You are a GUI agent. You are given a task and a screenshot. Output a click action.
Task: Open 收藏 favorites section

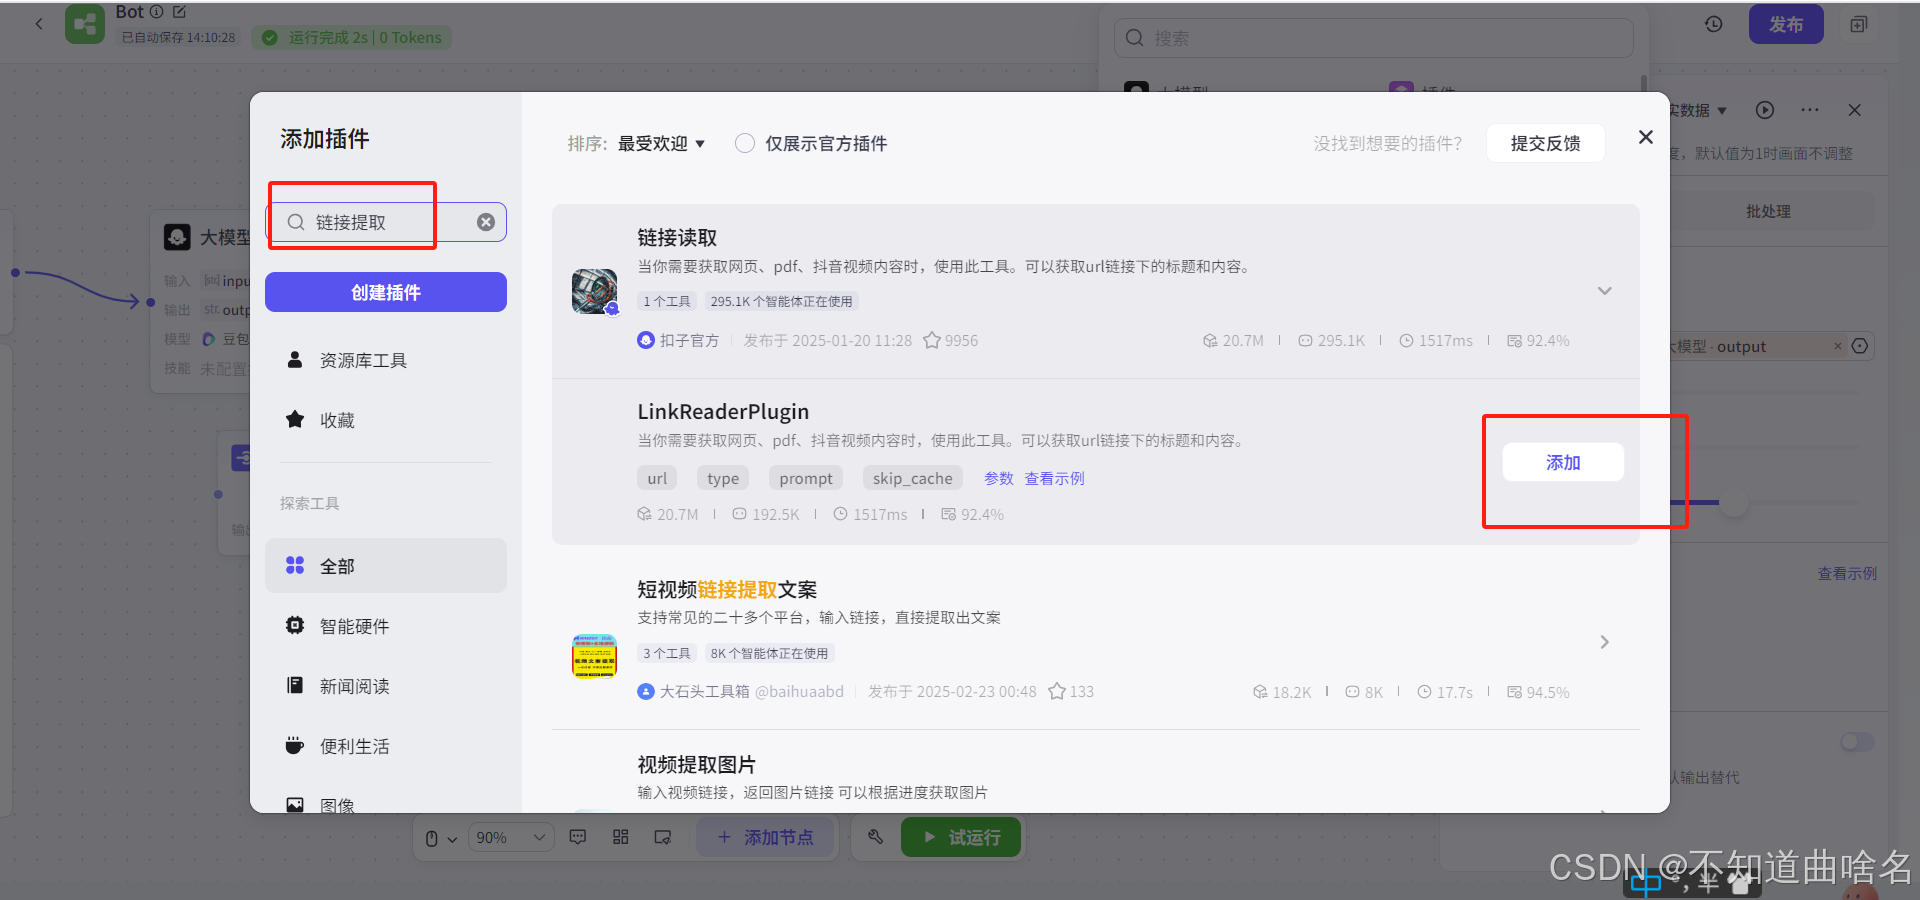pyautogui.click(x=386, y=420)
